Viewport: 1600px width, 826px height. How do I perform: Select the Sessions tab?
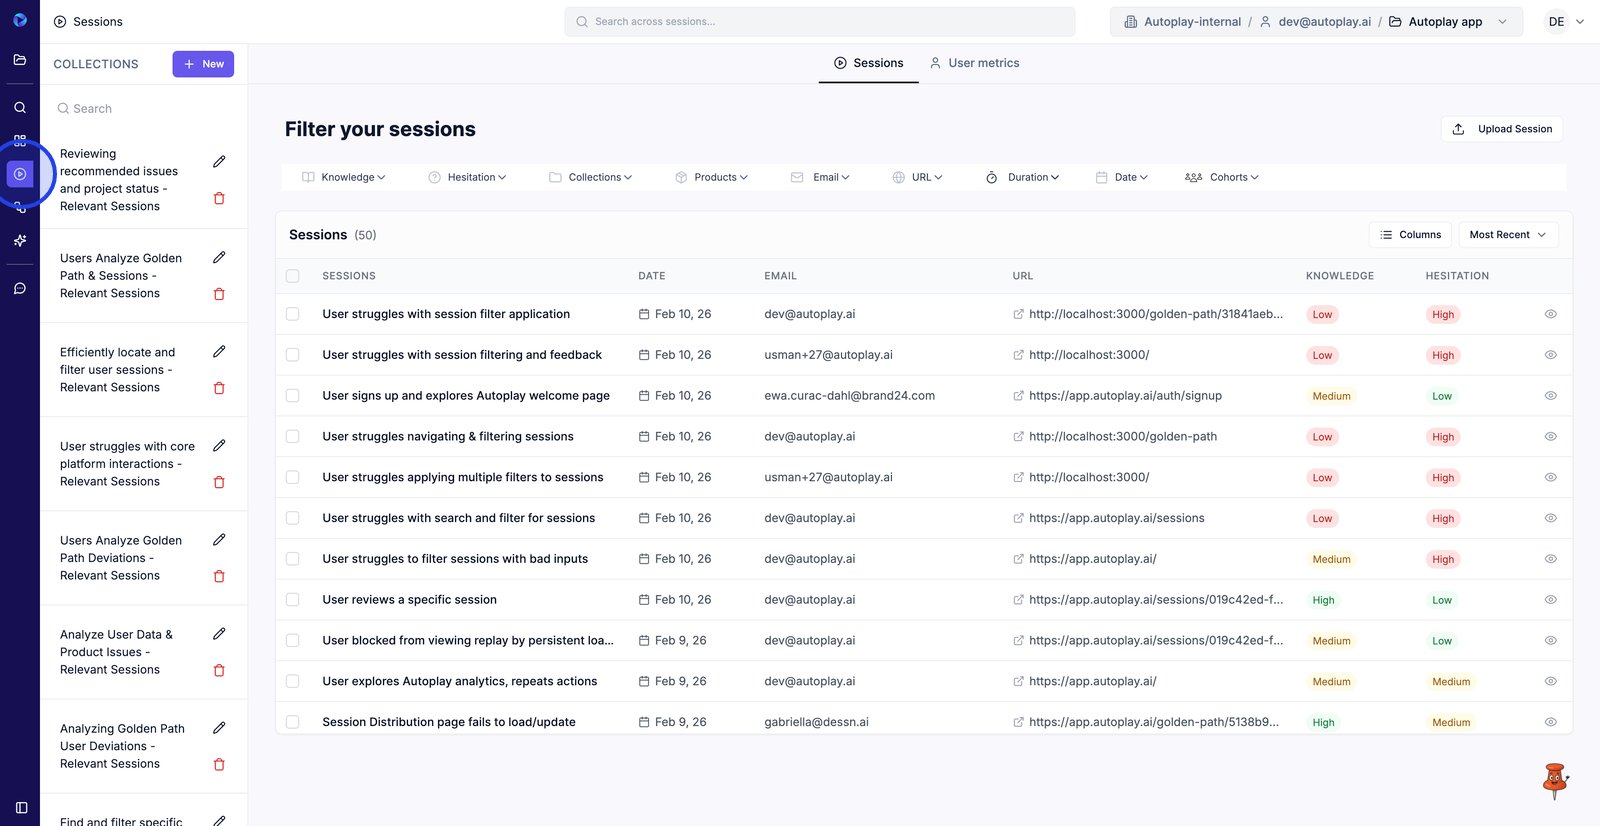pos(868,63)
